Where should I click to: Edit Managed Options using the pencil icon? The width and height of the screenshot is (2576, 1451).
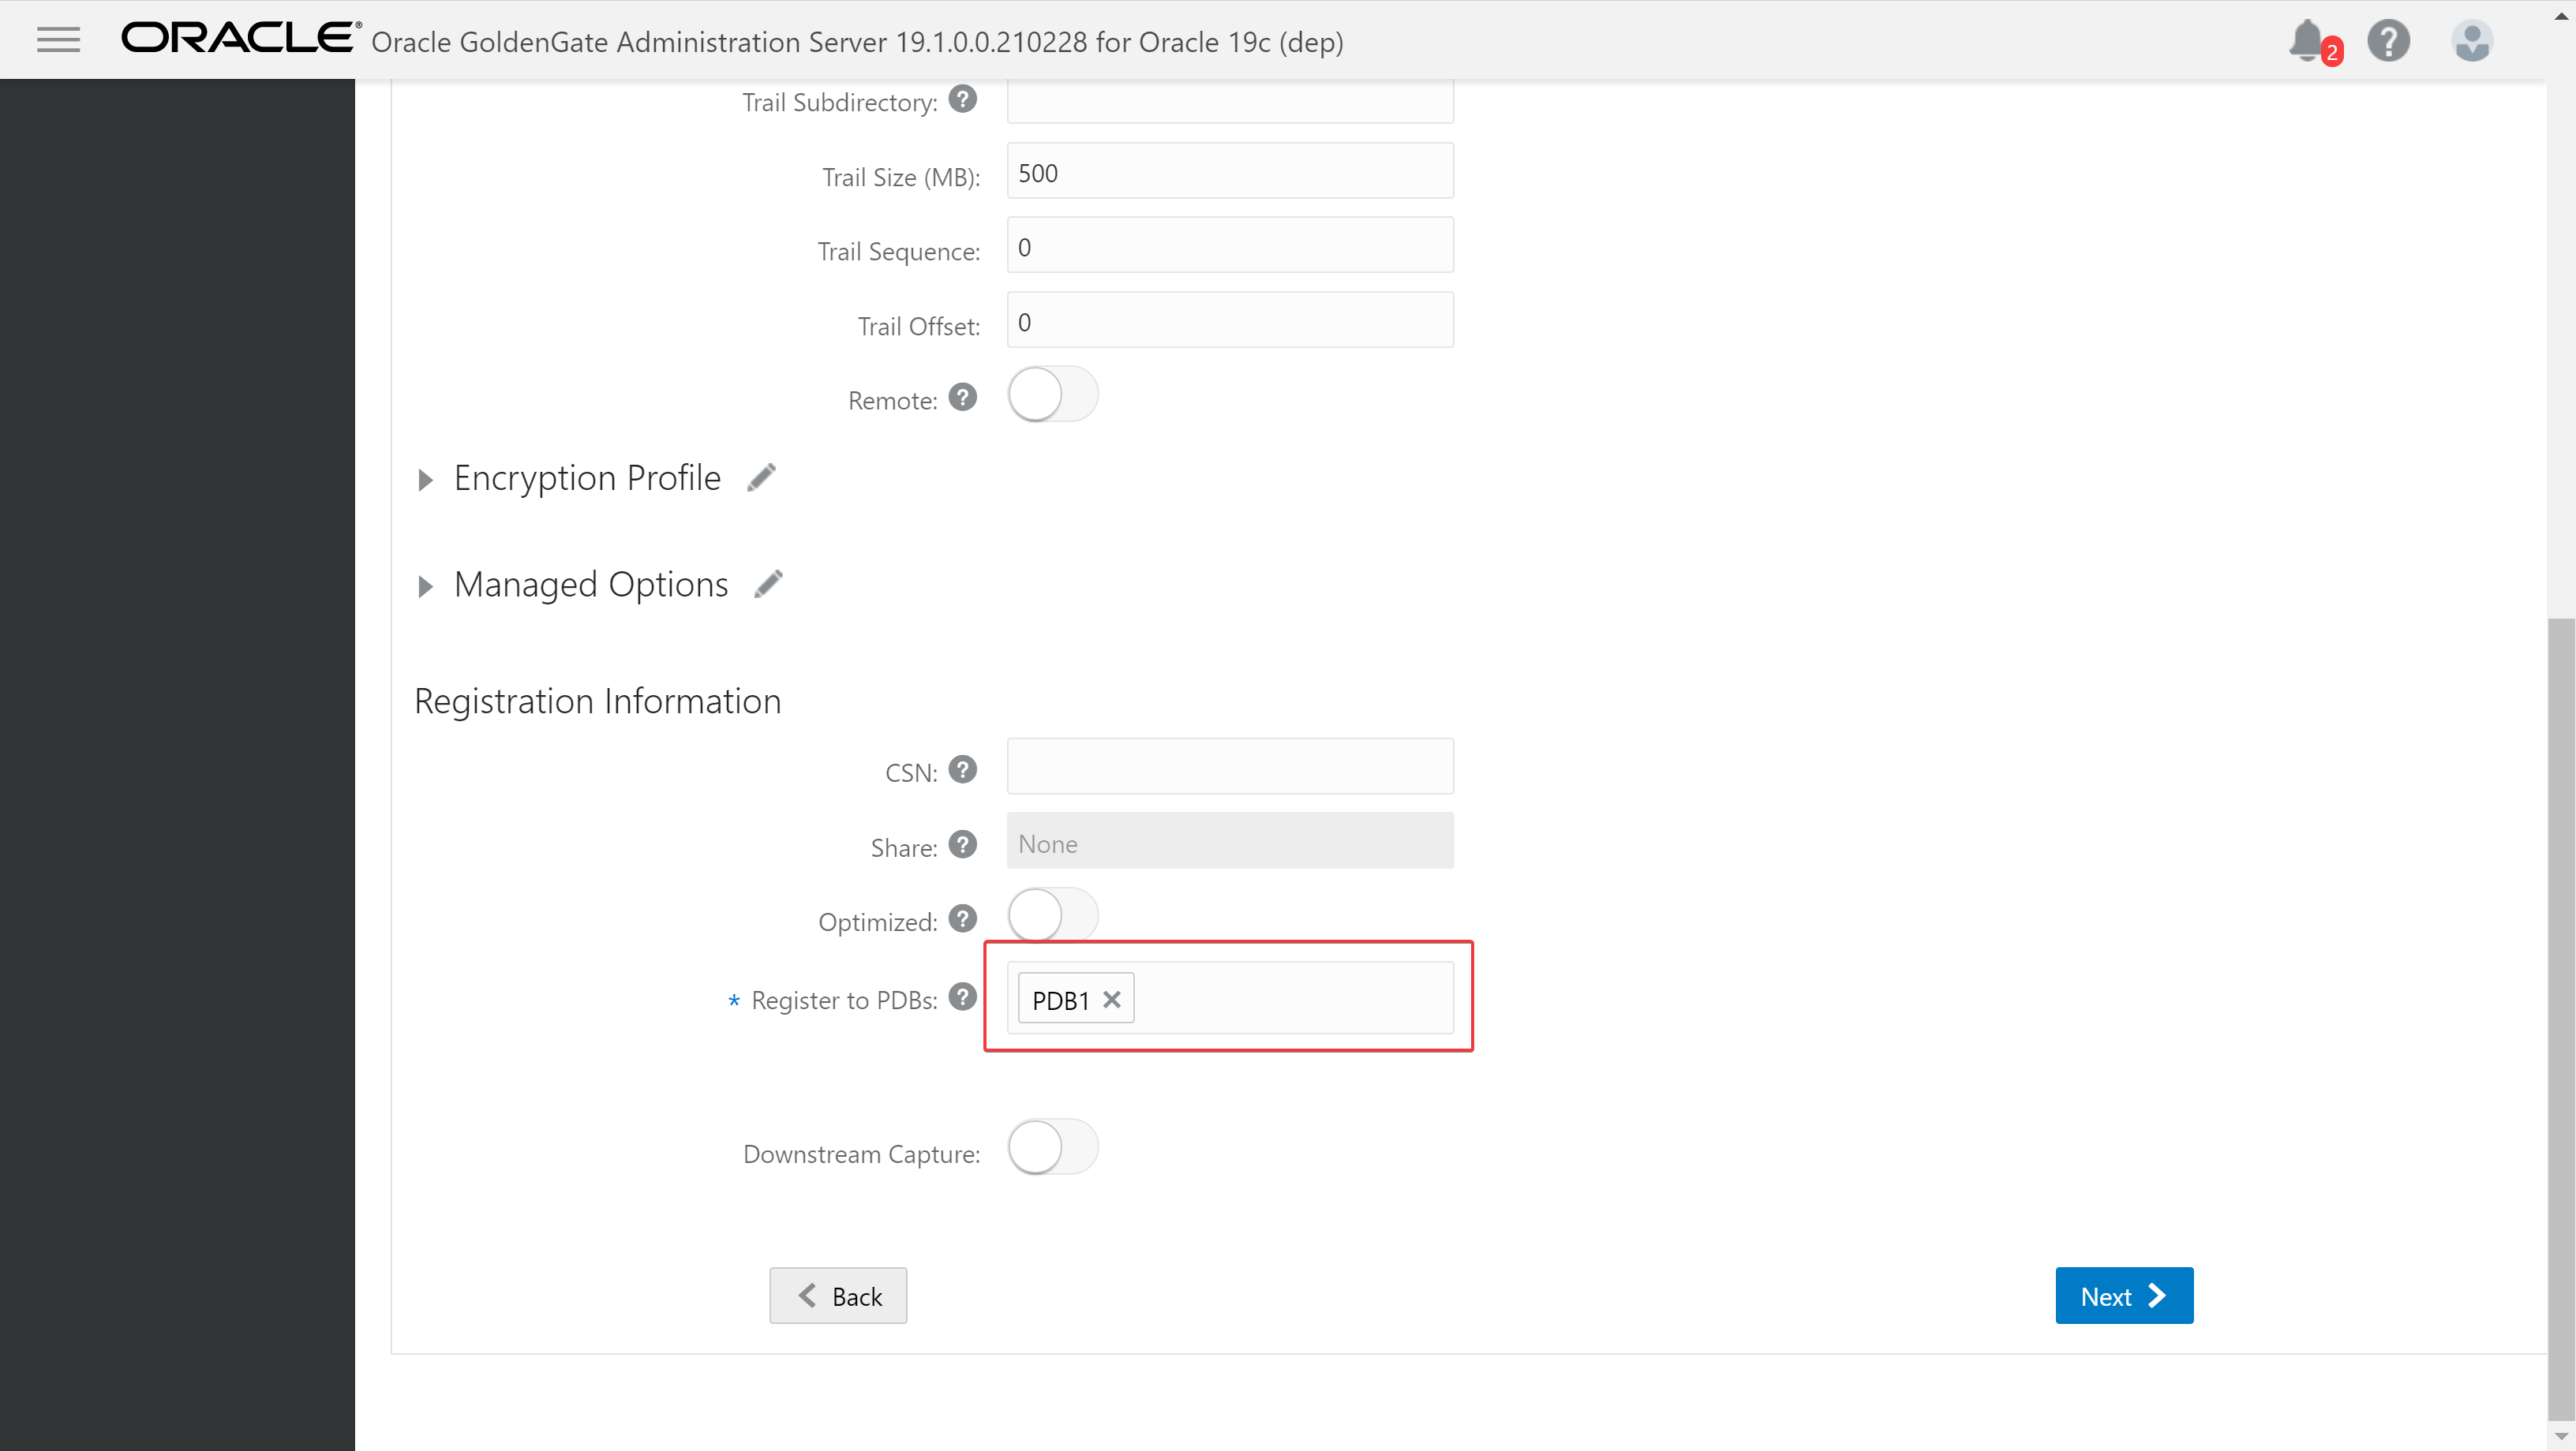pyautogui.click(x=768, y=584)
